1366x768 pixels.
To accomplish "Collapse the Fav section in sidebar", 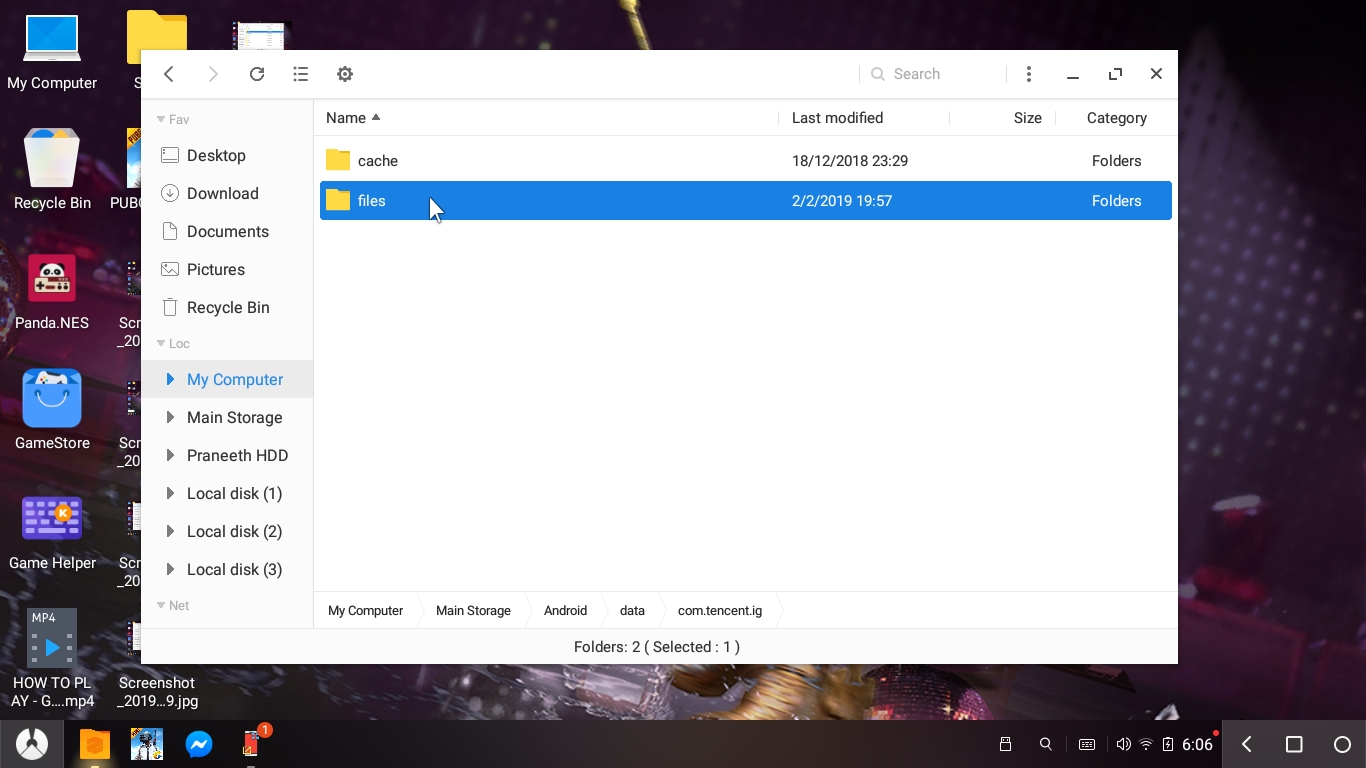I will click(162, 119).
